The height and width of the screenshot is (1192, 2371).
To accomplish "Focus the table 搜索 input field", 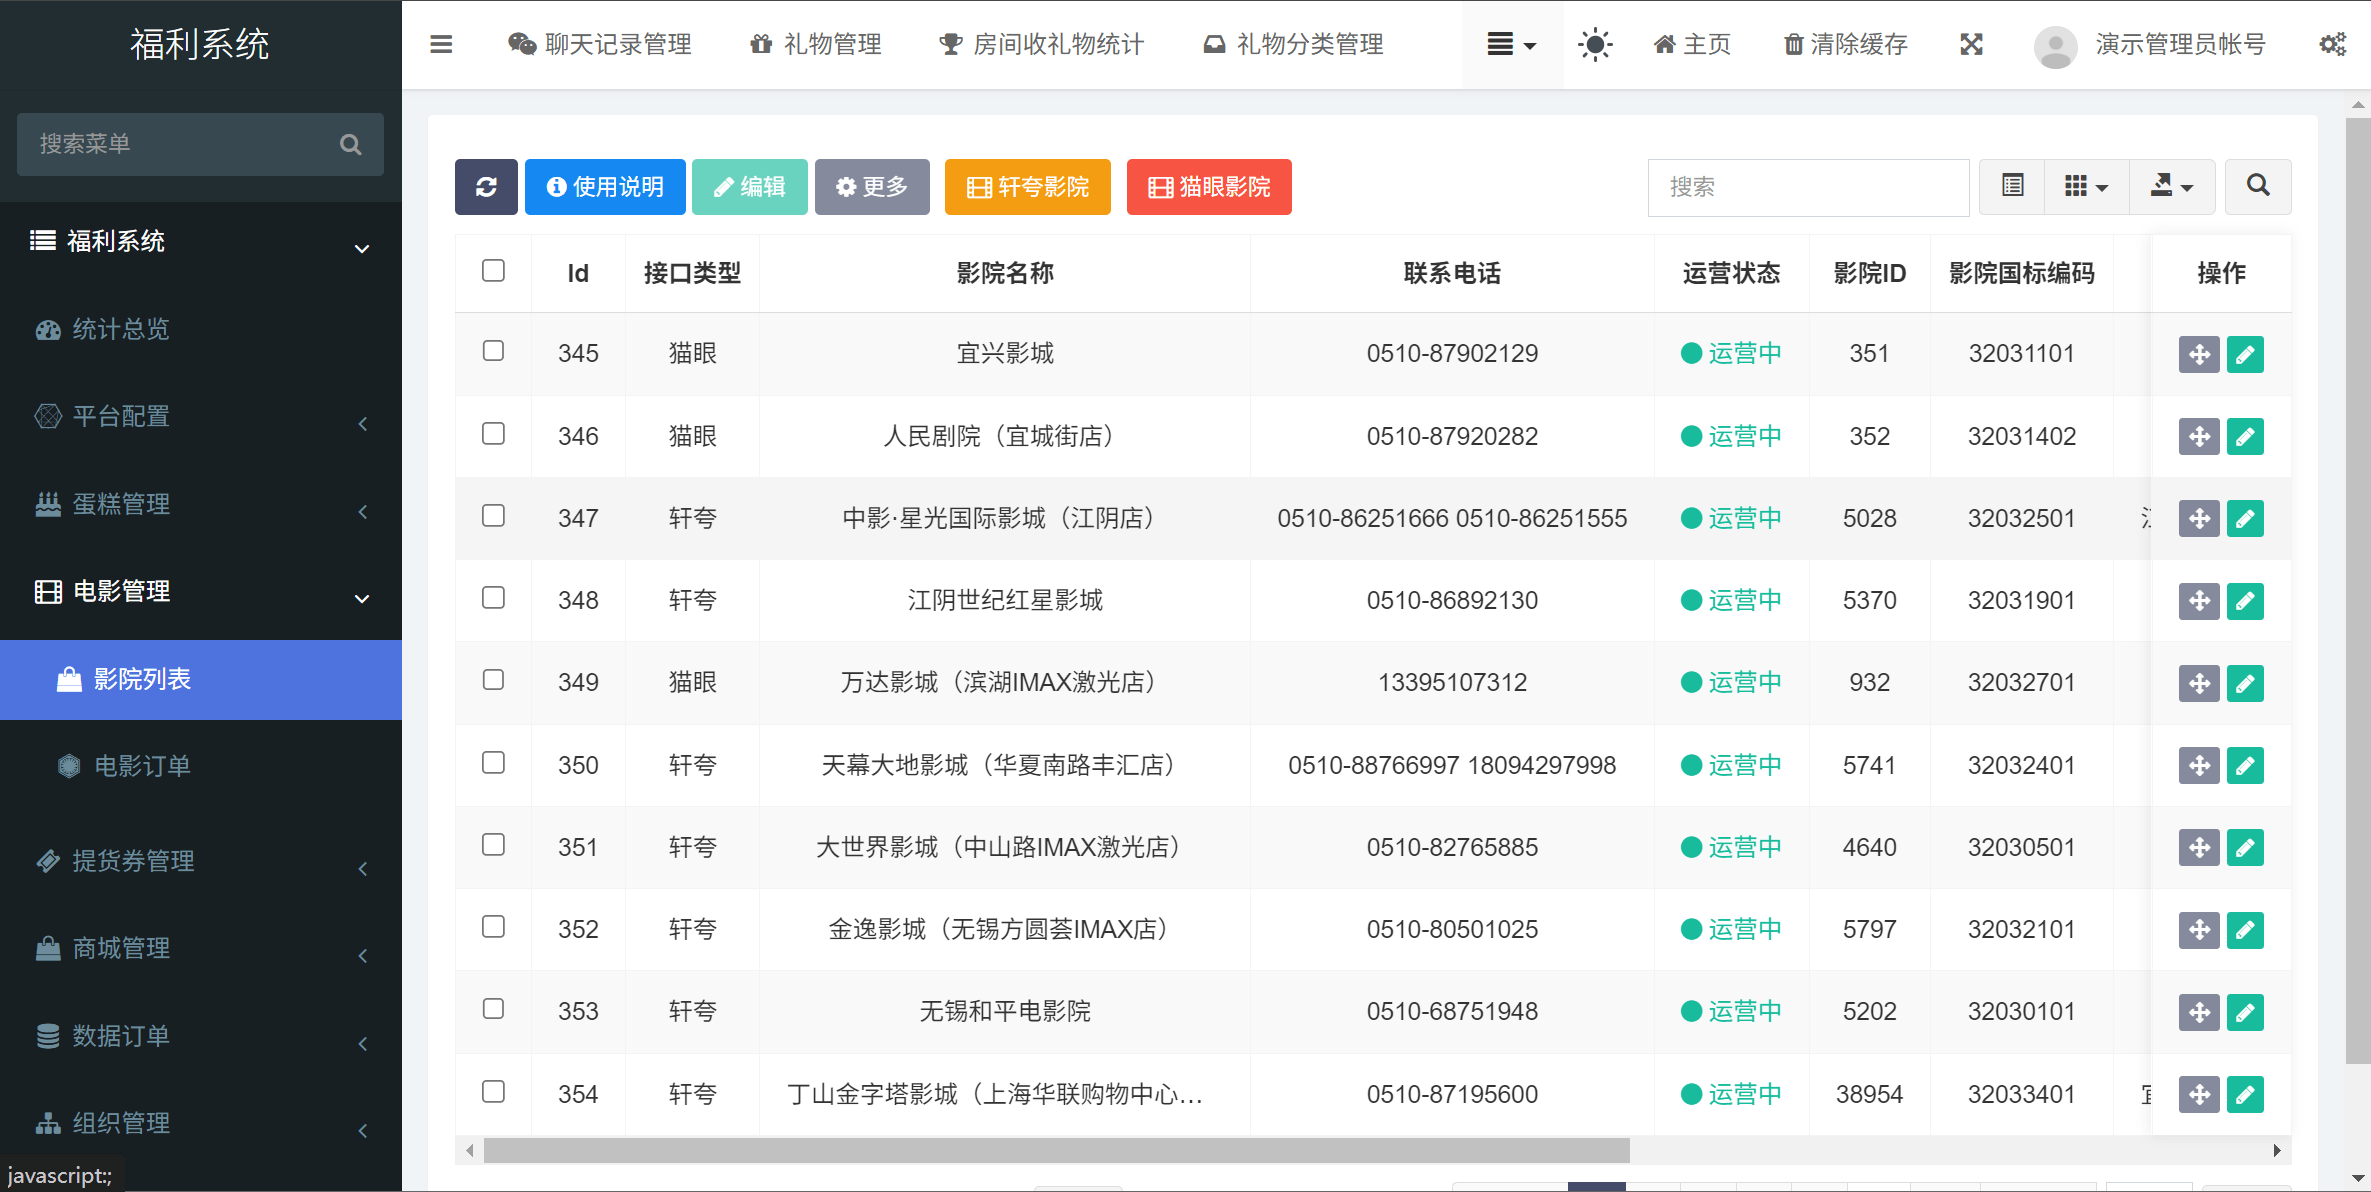I will click(x=1808, y=187).
